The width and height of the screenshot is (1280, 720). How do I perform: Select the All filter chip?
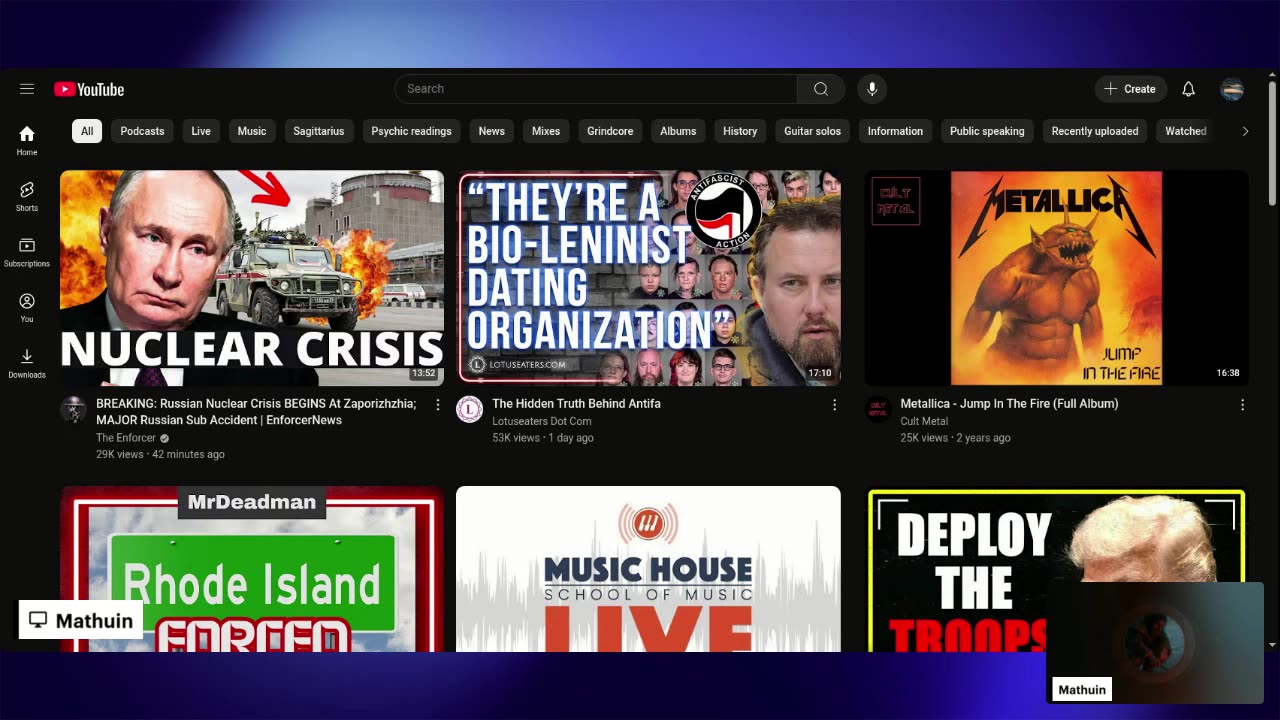[x=87, y=131]
